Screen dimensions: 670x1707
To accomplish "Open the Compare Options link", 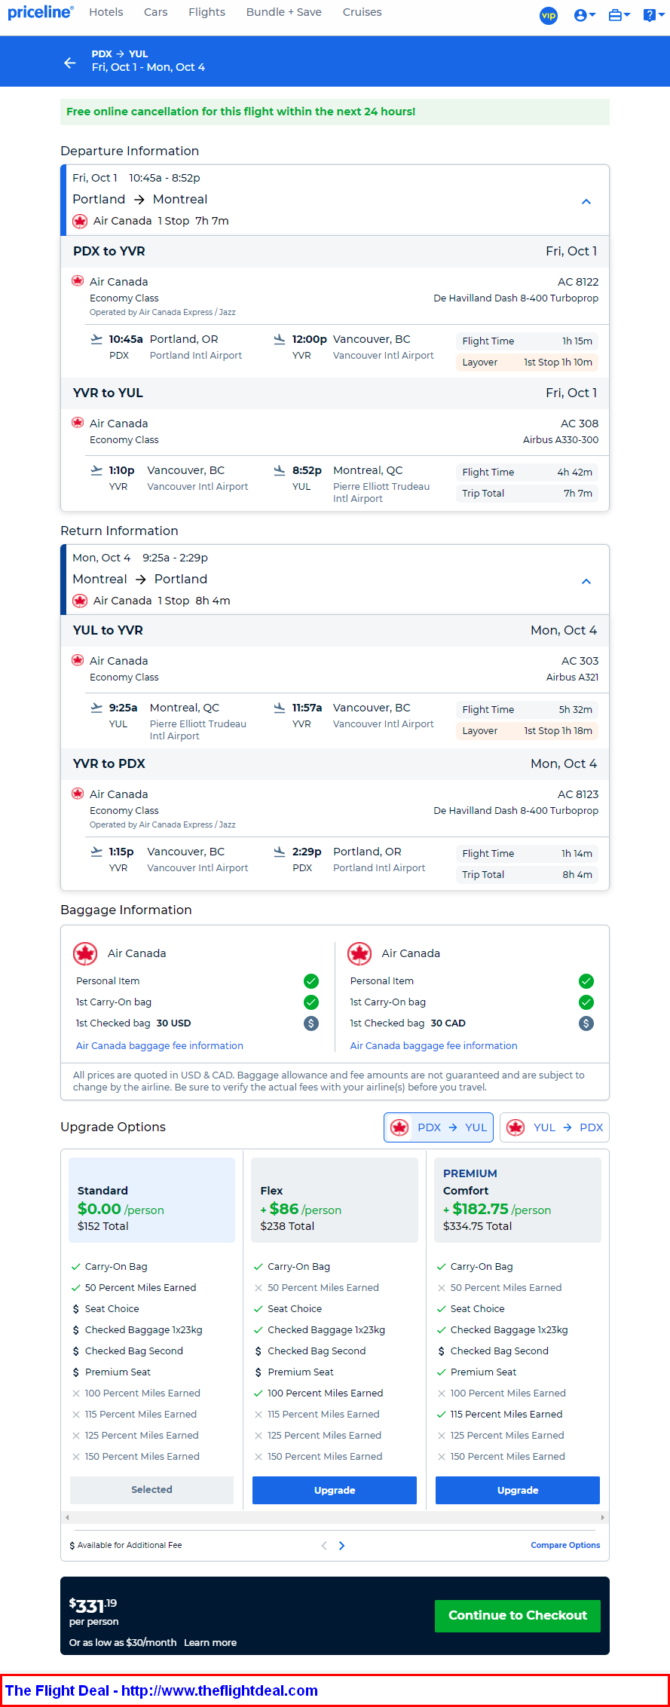I will click(x=565, y=1545).
